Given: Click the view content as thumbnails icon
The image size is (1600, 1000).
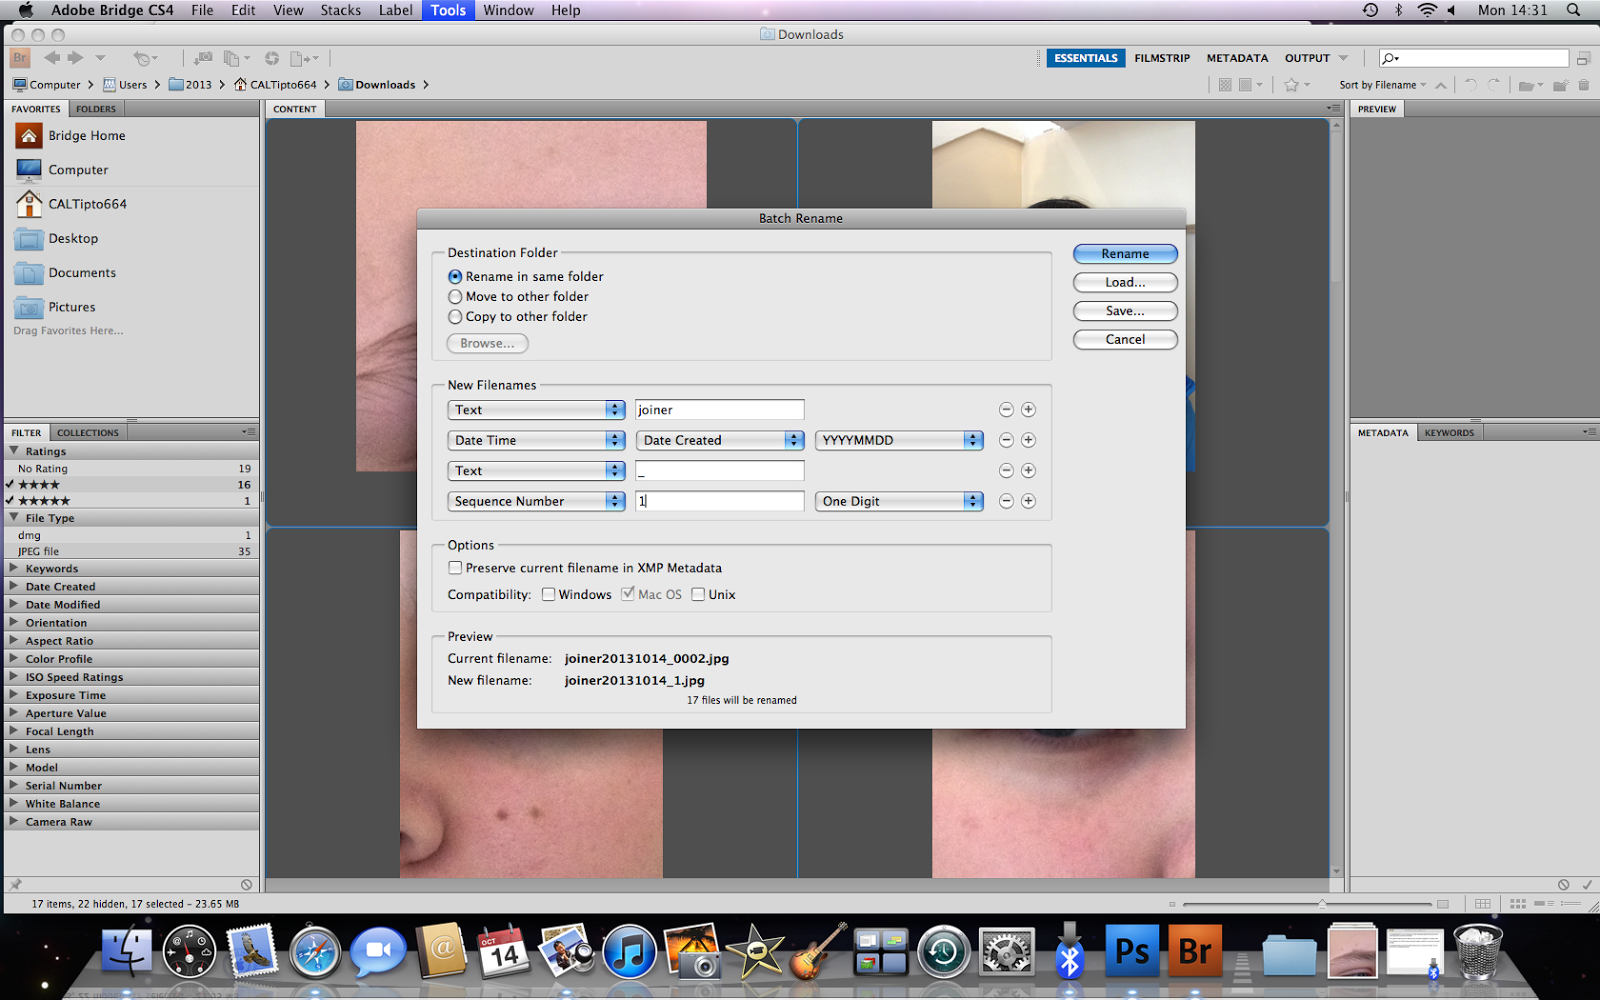Looking at the screenshot, I should point(1518,904).
